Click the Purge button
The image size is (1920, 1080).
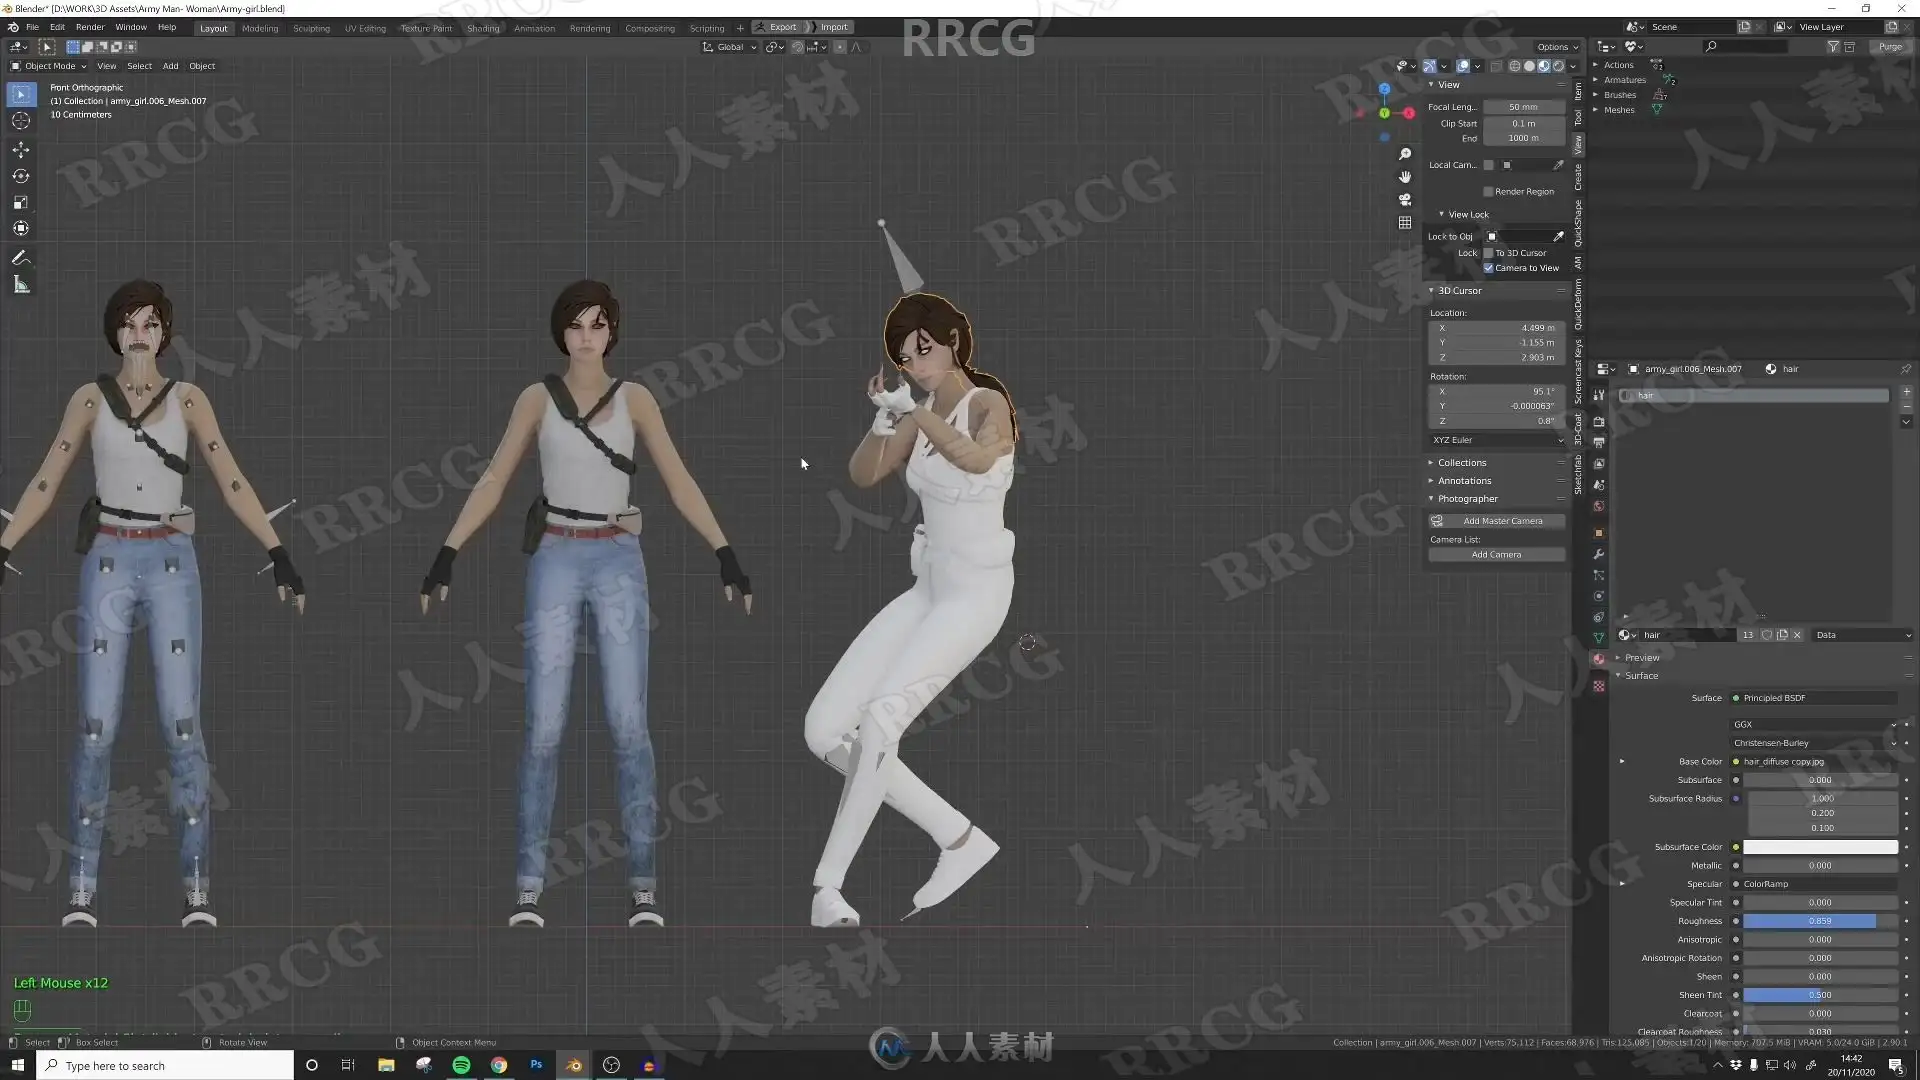coord(1889,47)
